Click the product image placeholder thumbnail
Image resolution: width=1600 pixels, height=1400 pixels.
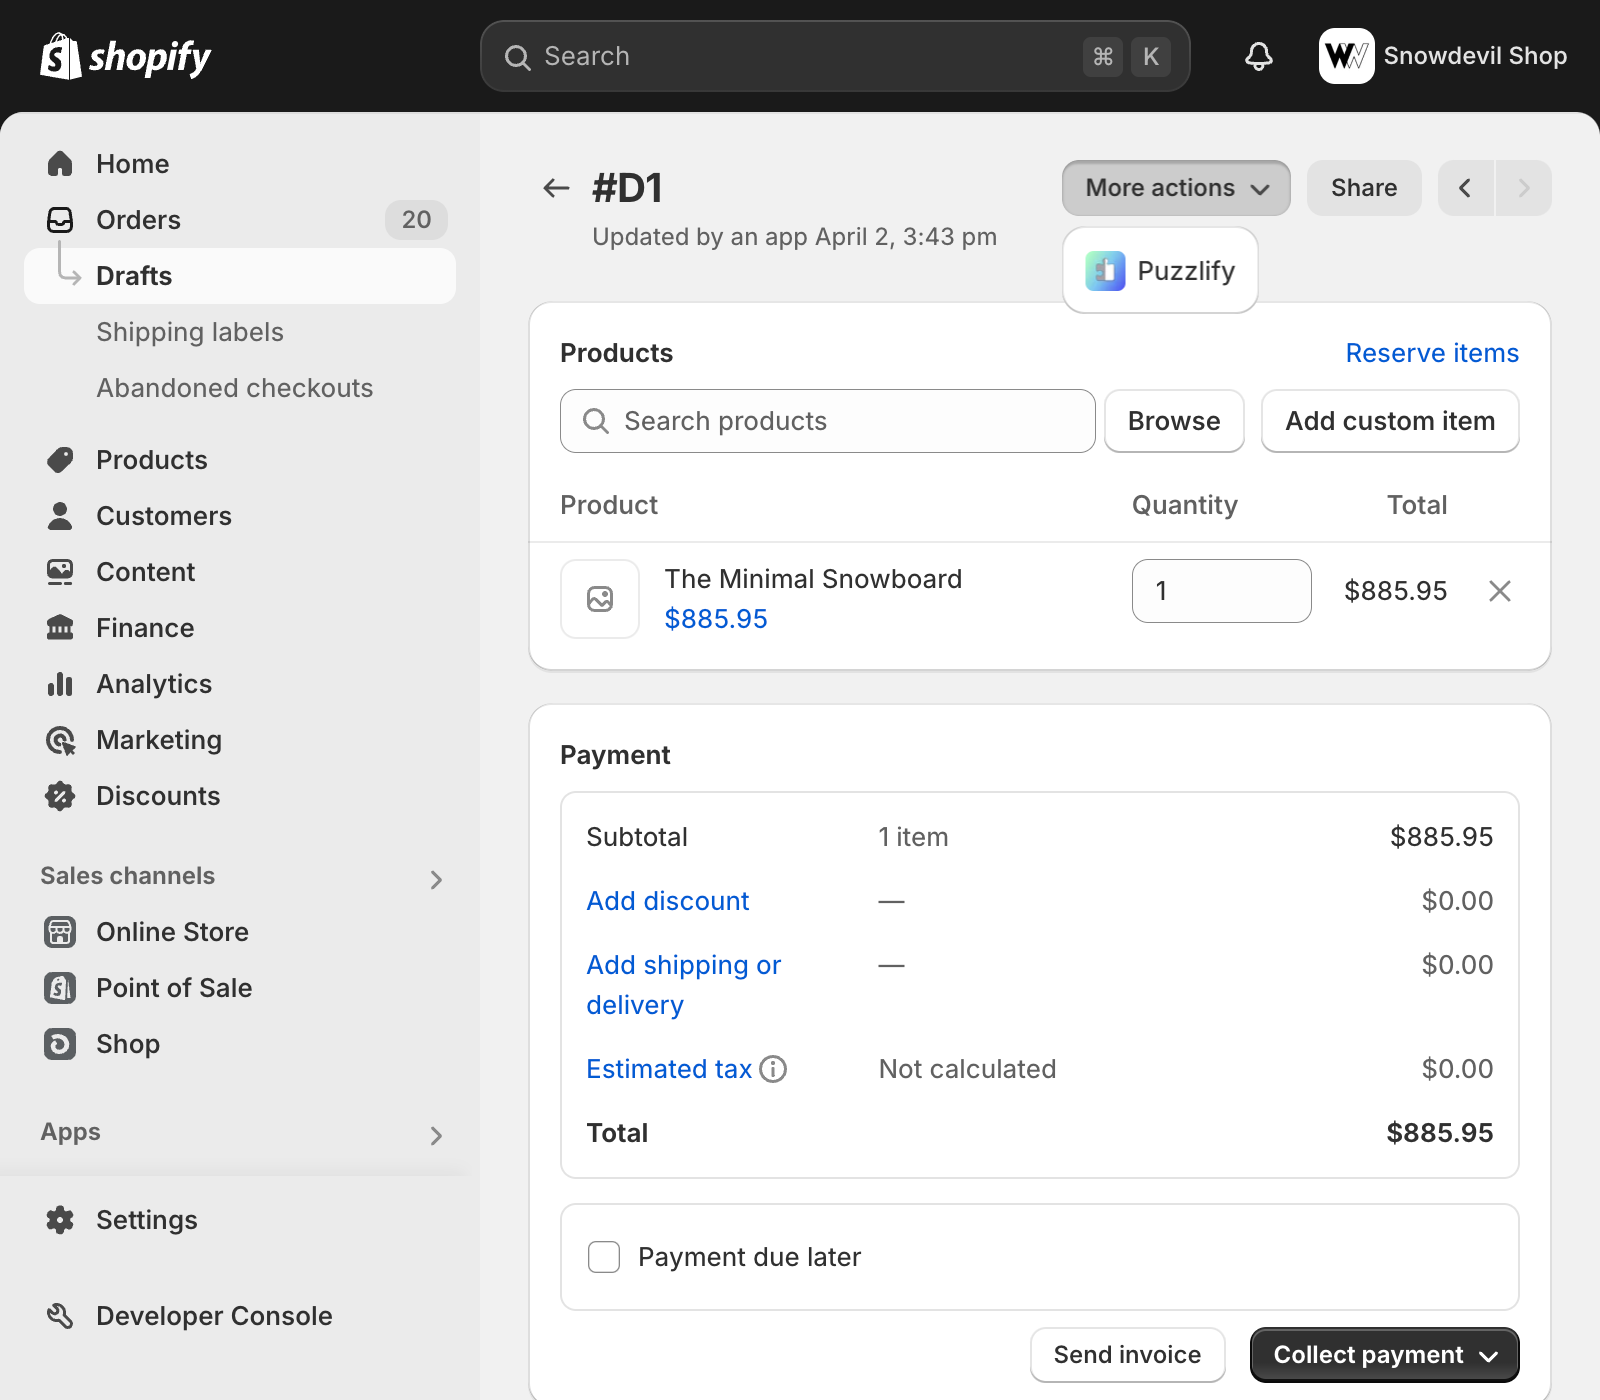click(600, 599)
